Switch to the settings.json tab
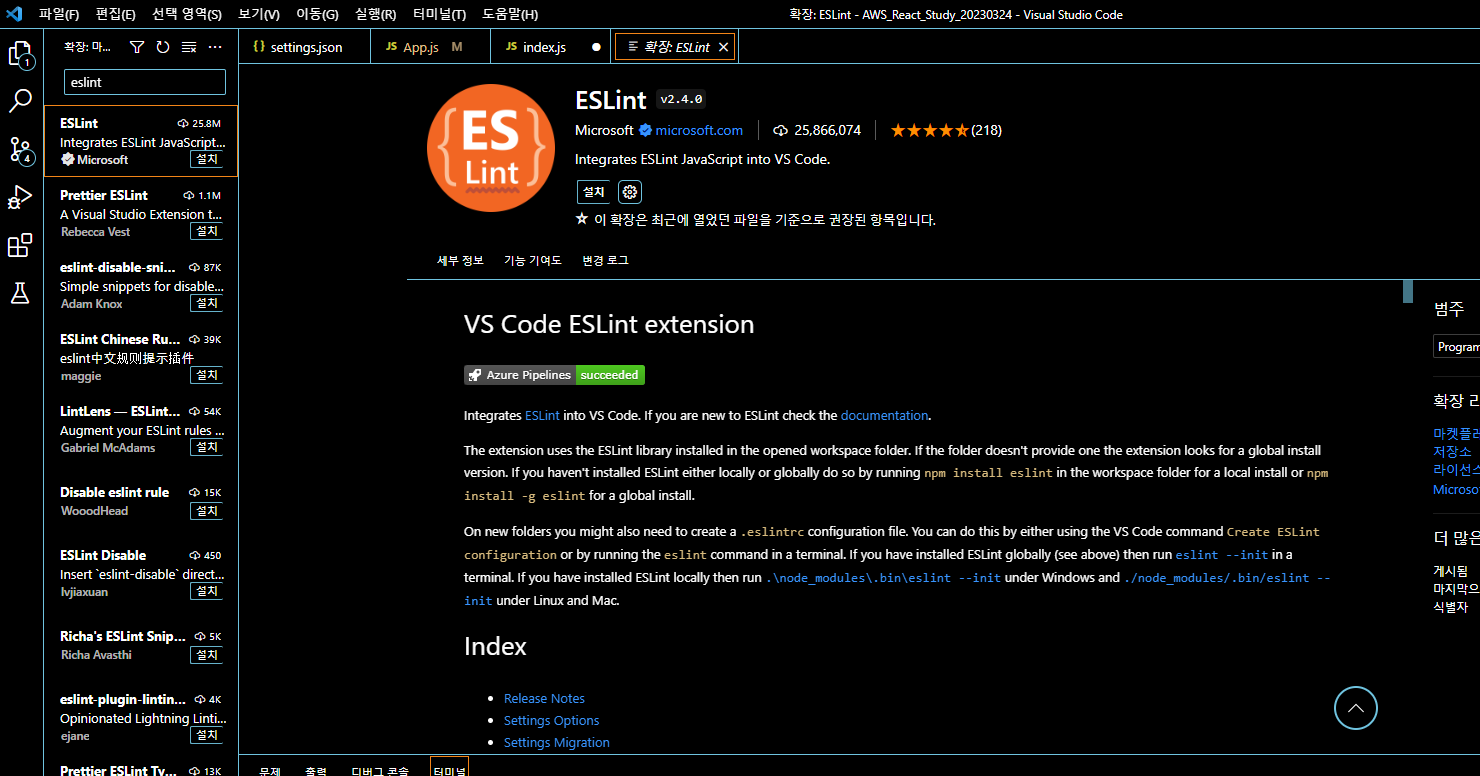Image resolution: width=1480 pixels, height=776 pixels. [305, 47]
